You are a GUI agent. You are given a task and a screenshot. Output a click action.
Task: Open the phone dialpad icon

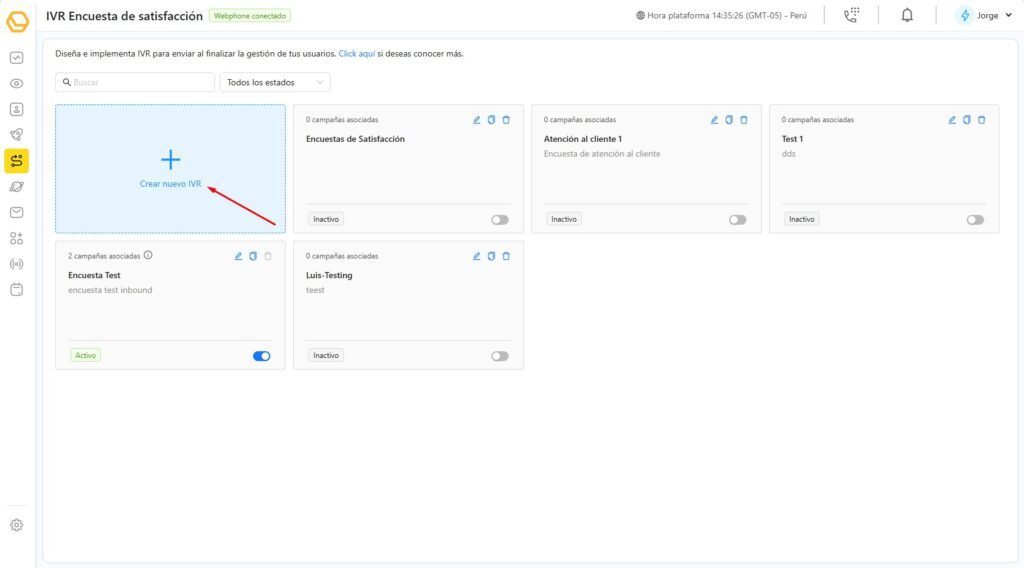[x=851, y=15]
